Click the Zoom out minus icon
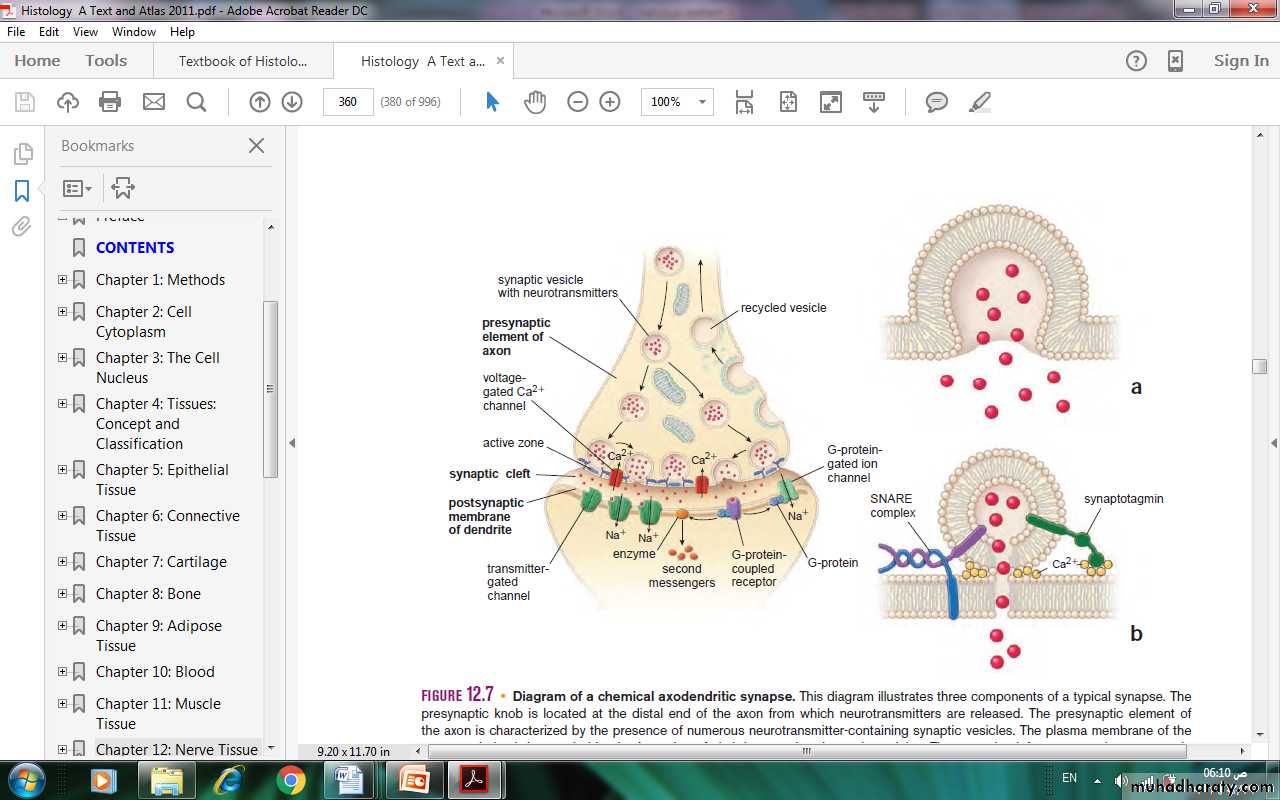 coord(578,102)
